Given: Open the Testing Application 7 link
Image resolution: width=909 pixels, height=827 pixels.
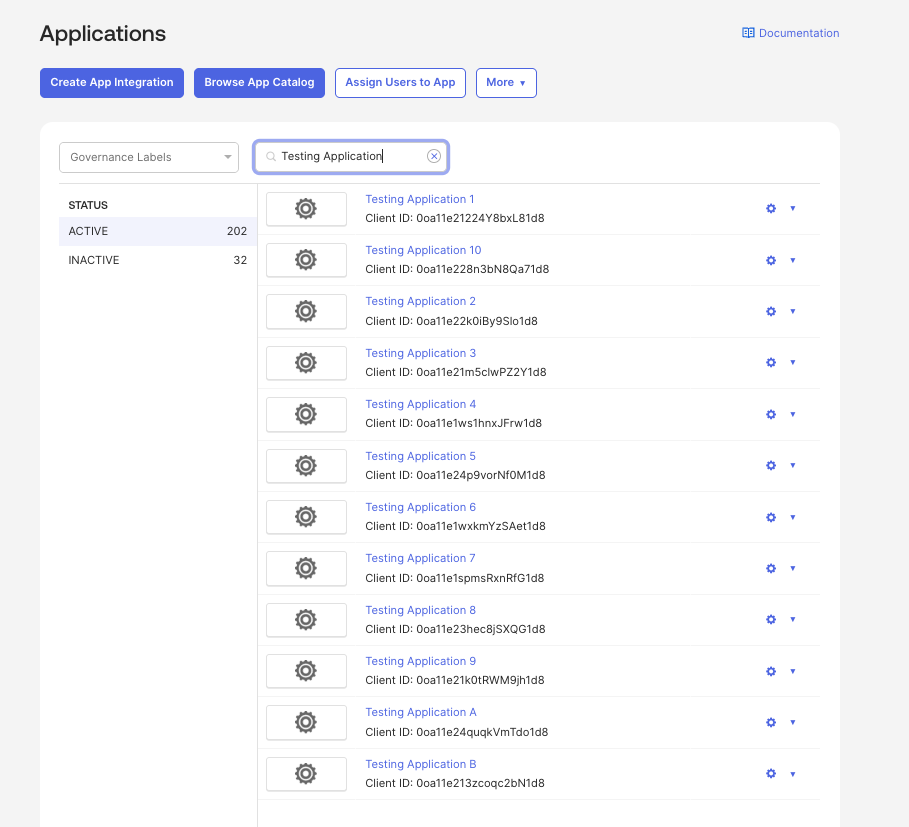Looking at the screenshot, I should (420, 559).
